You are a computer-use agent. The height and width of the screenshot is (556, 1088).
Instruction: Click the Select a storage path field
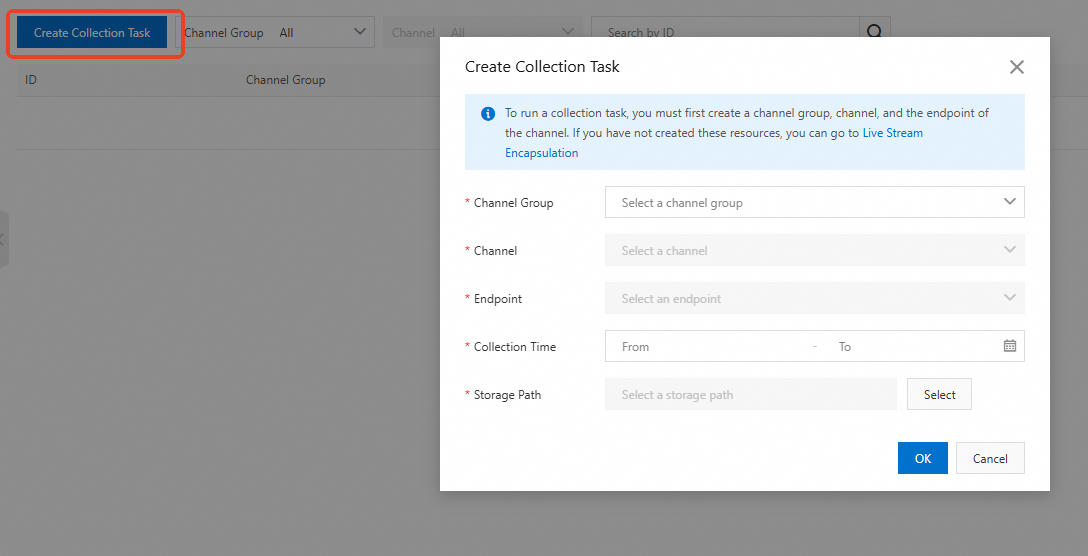pyautogui.click(x=750, y=394)
